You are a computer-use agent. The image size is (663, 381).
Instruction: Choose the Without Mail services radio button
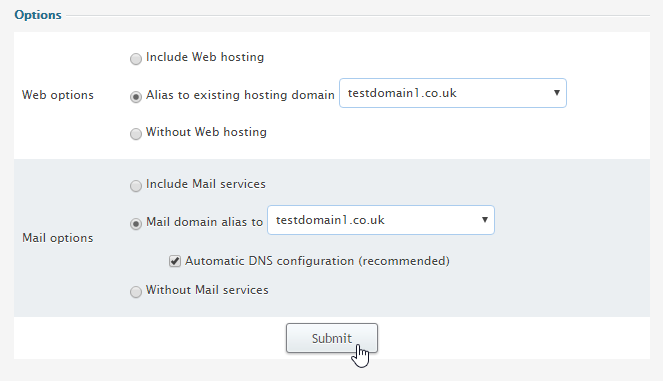pos(136,292)
